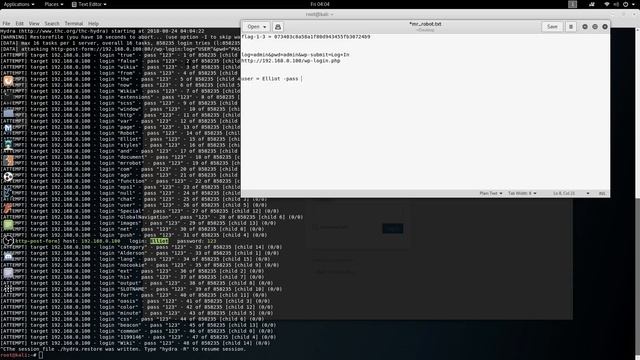Open the Places menu
Viewport: 640px width, 360px height.
(x=54, y=4)
